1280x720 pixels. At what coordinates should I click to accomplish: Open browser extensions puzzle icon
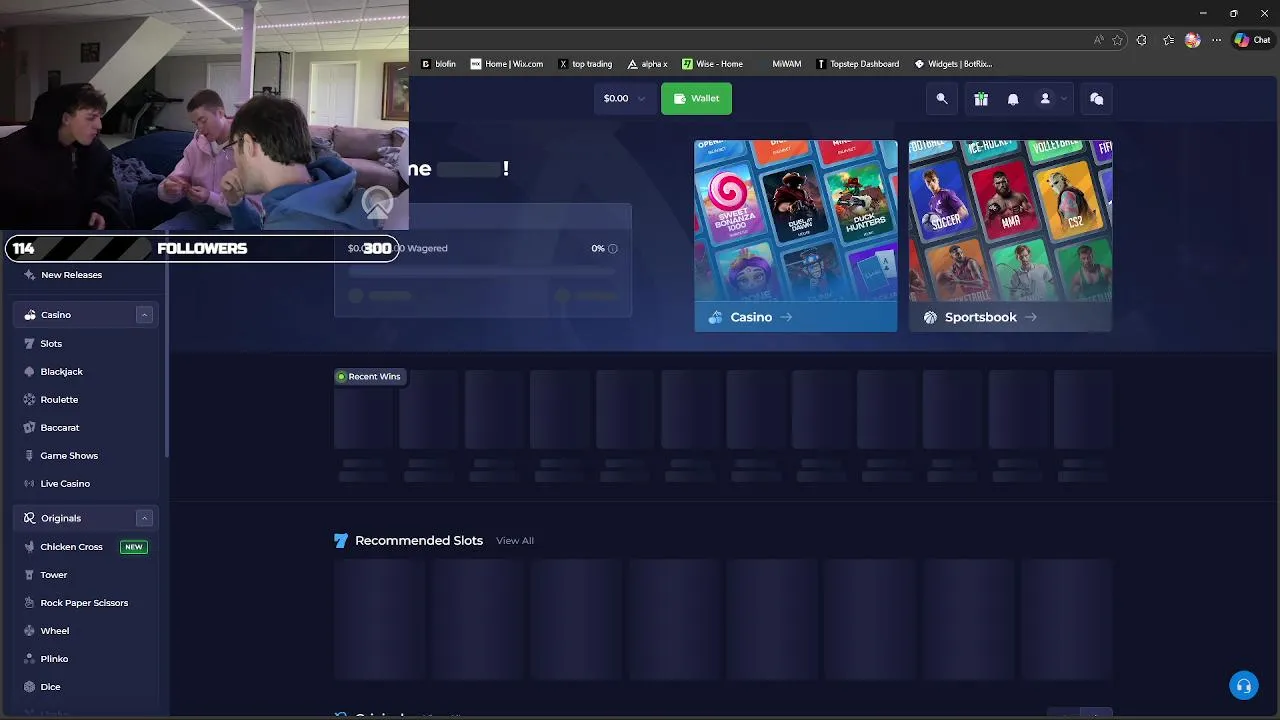pos(1141,40)
